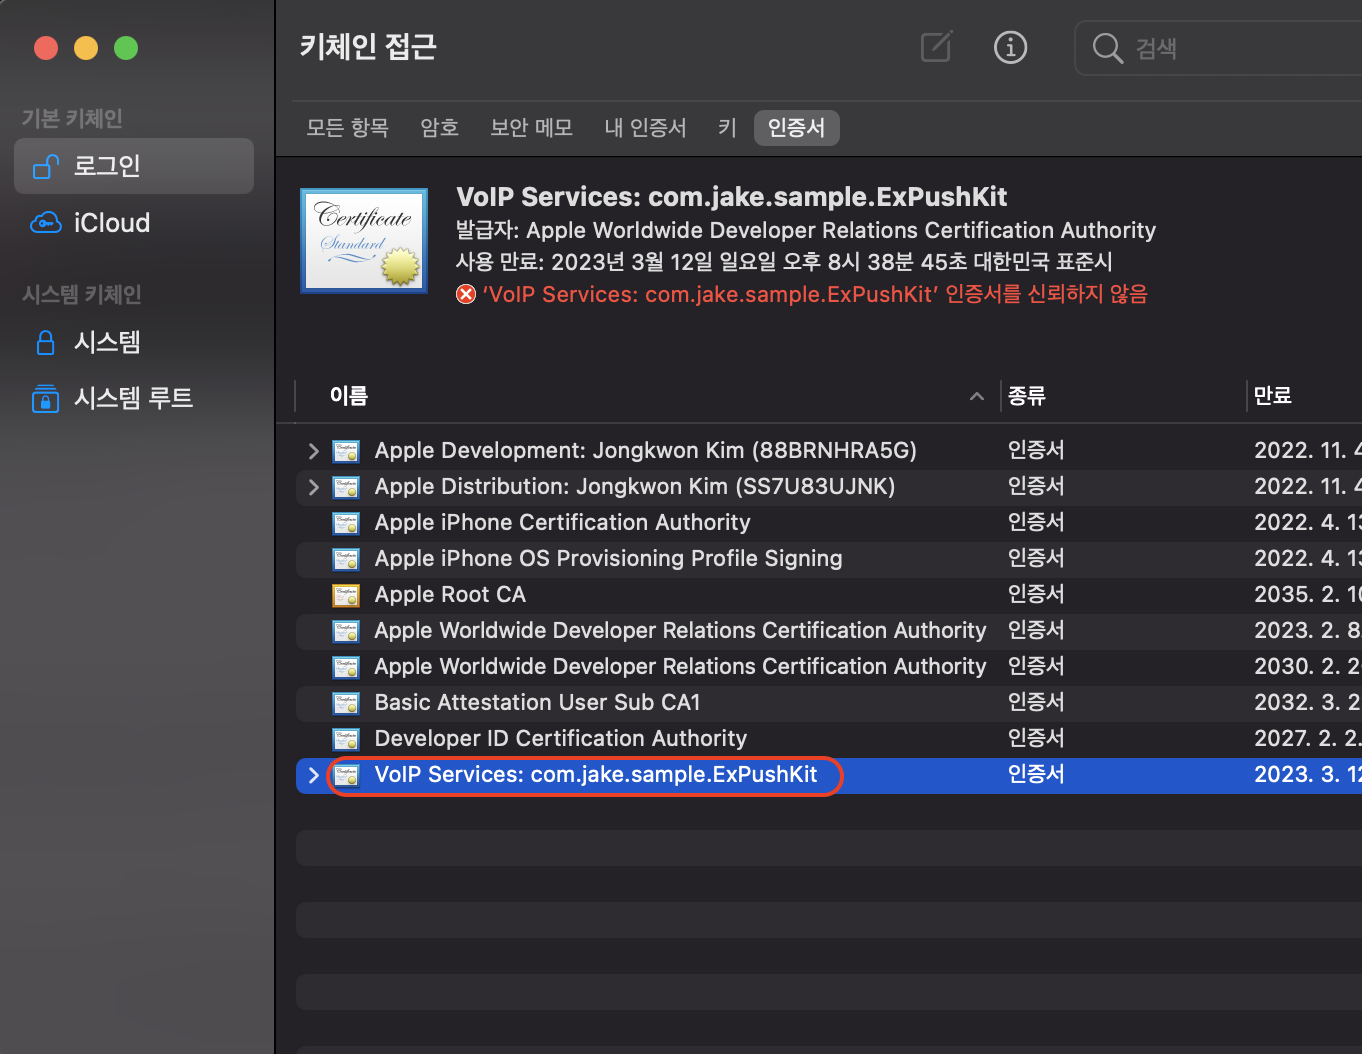Sort by the 종류 column header
Image resolution: width=1362 pixels, height=1054 pixels.
tap(1027, 396)
